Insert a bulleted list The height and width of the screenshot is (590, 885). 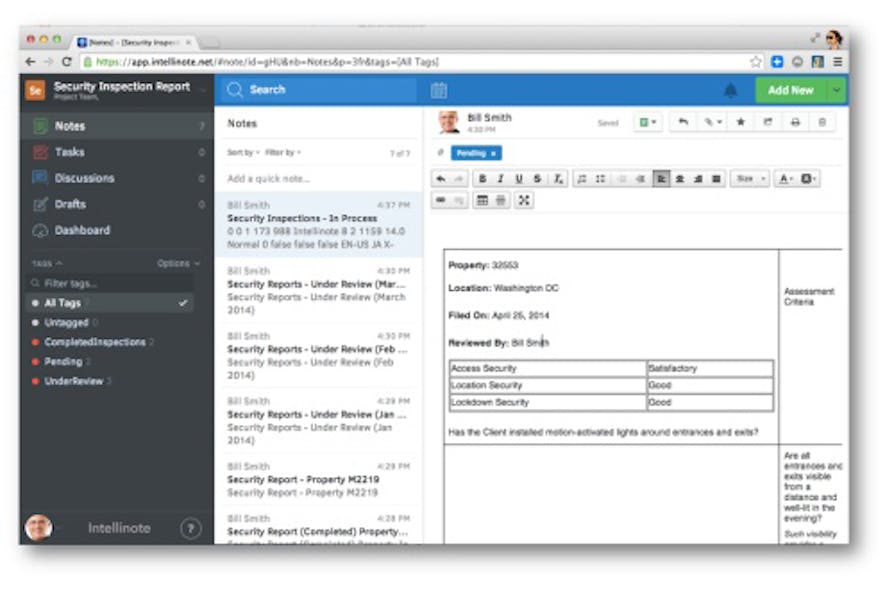(601, 179)
